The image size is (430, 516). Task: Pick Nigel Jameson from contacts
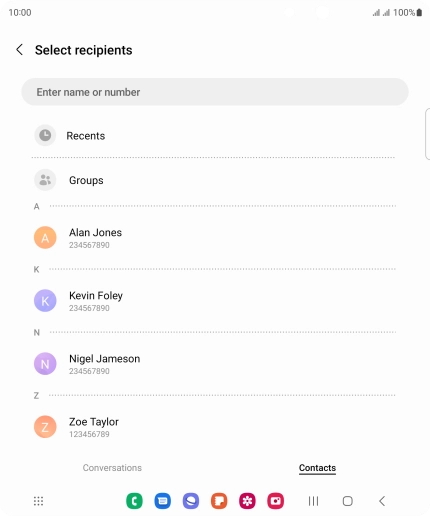tap(213, 364)
